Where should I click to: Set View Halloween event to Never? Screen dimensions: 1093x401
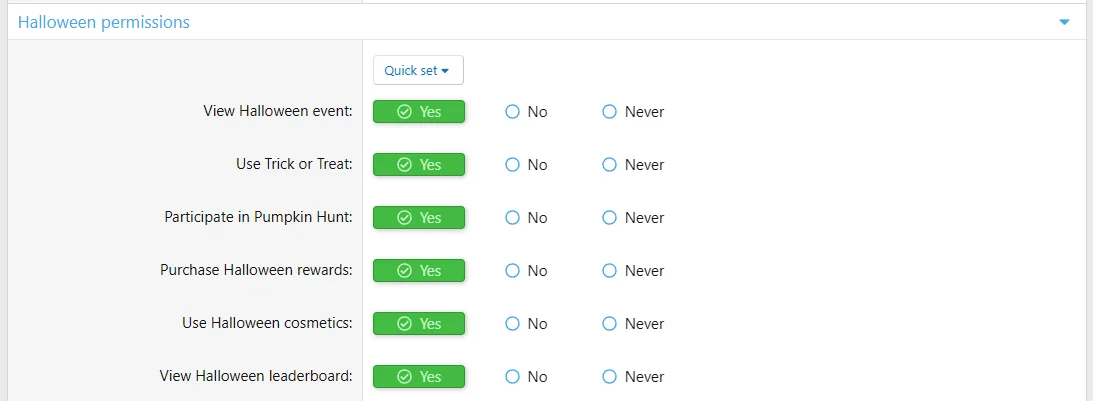(633, 112)
